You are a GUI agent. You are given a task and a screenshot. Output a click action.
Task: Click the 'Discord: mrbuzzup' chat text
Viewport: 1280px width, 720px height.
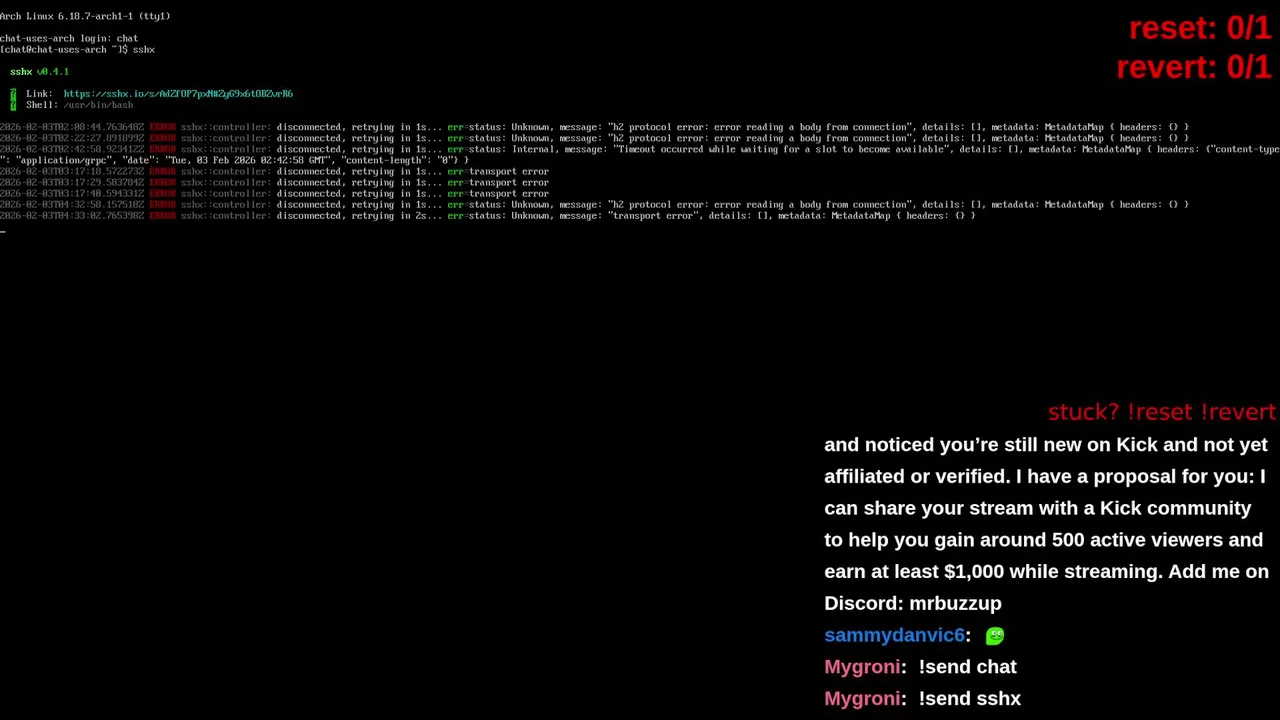click(x=912, y=603)
